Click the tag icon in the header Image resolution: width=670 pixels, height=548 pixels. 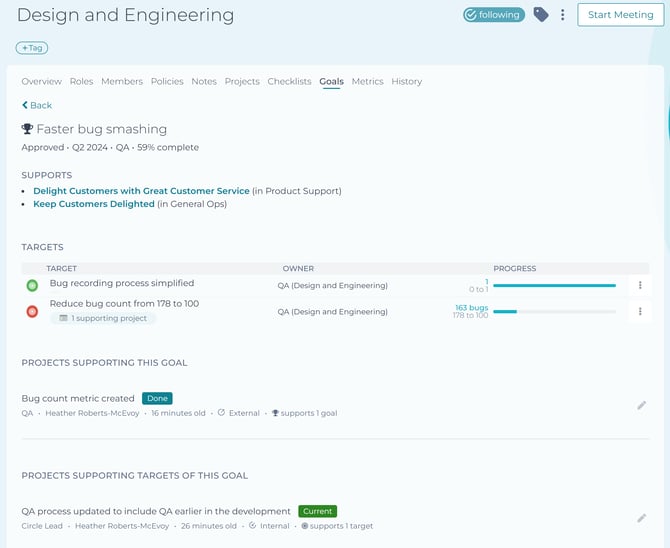click(x=541, y=15)
